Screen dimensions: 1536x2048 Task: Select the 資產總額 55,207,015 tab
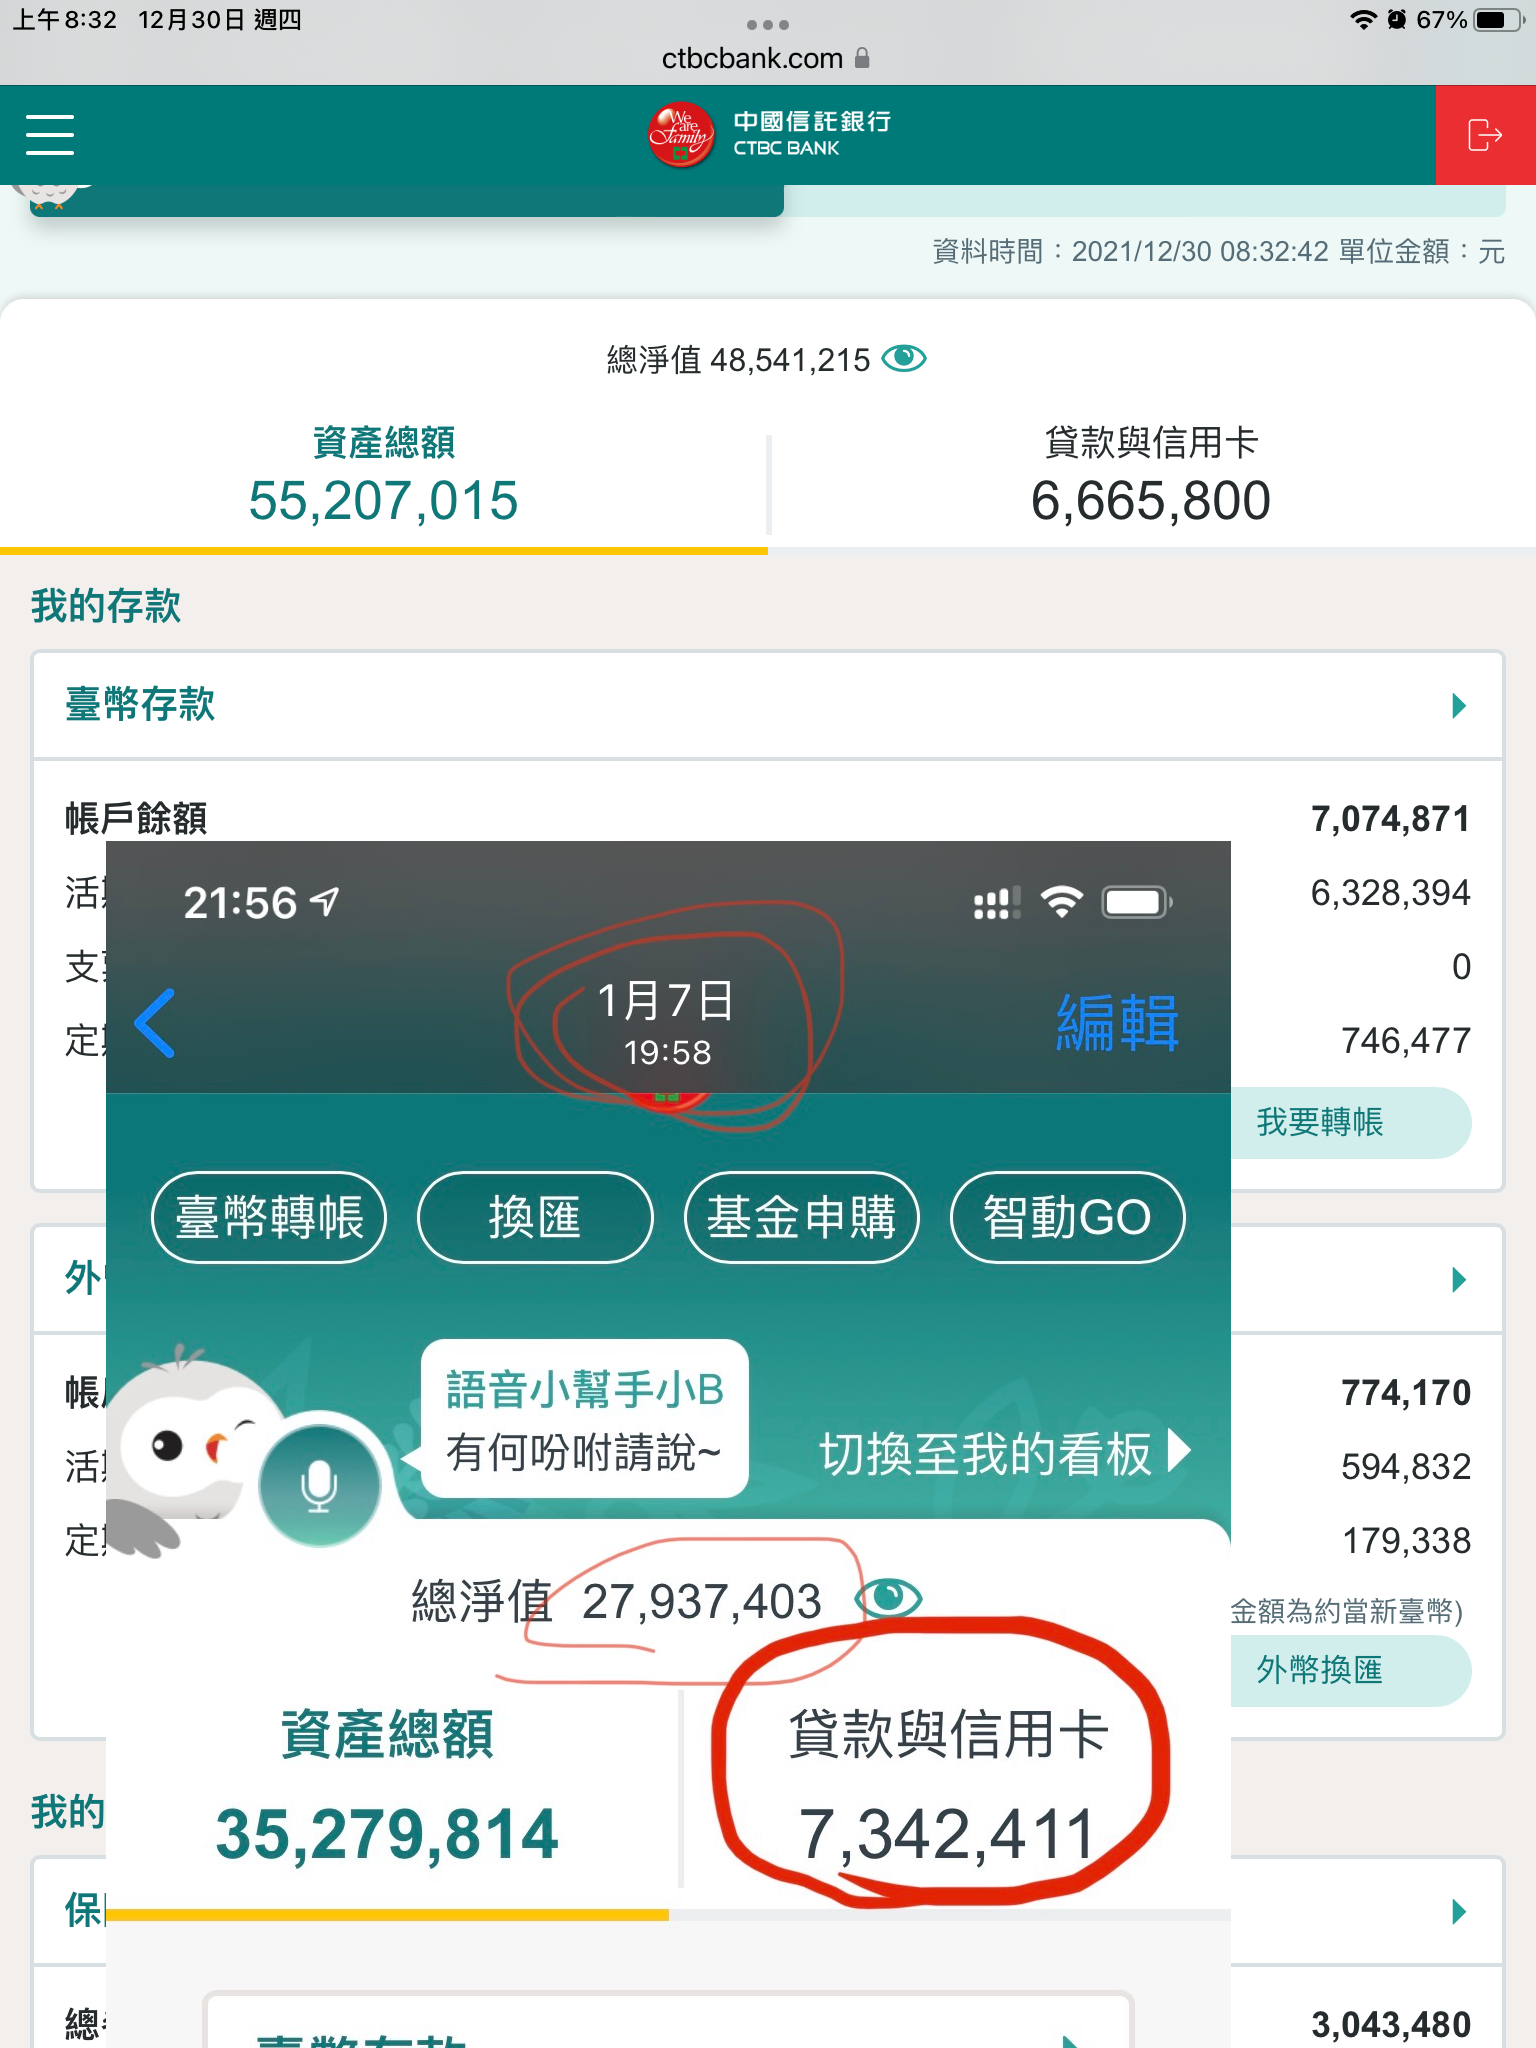click(384, 474)
